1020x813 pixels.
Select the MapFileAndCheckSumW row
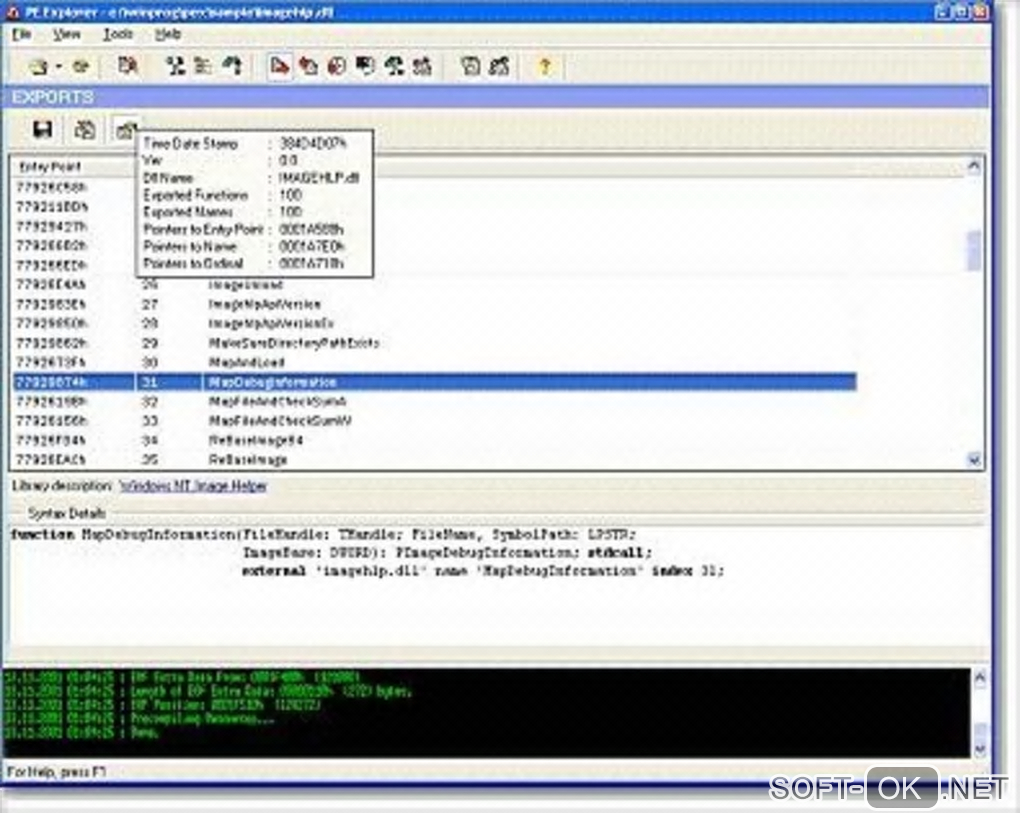(435, 421)
